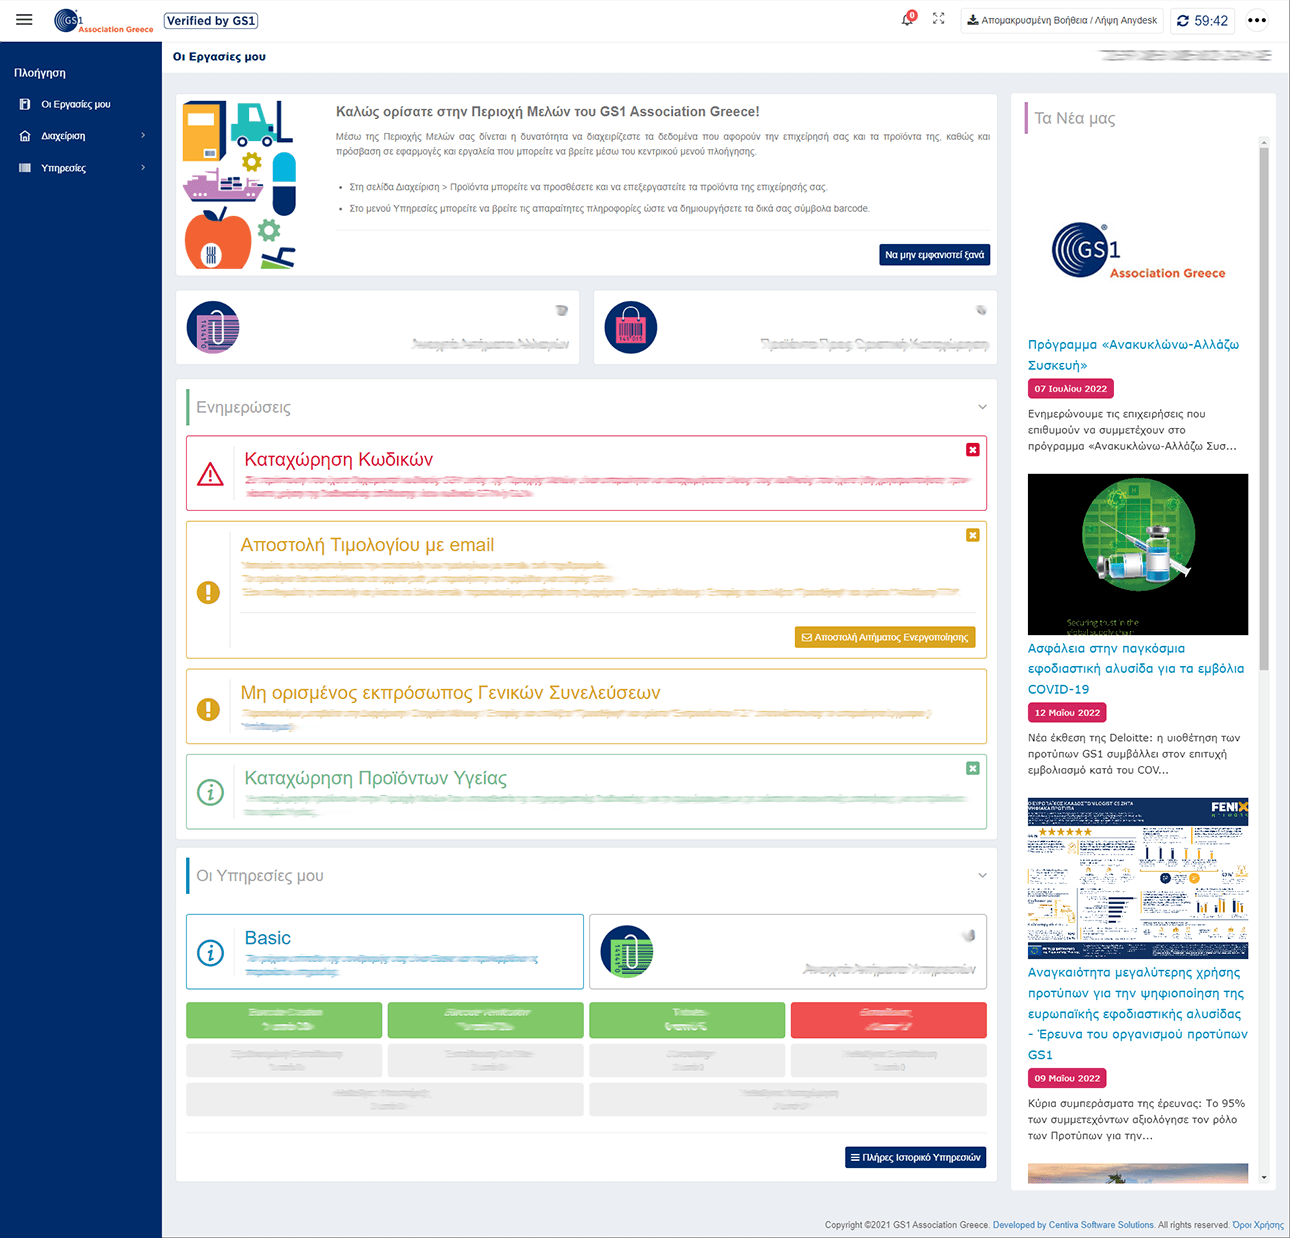Open the purple paperclip document card icon
The width and height of the screenshot is (1290, 1238).
click(213, 327)
